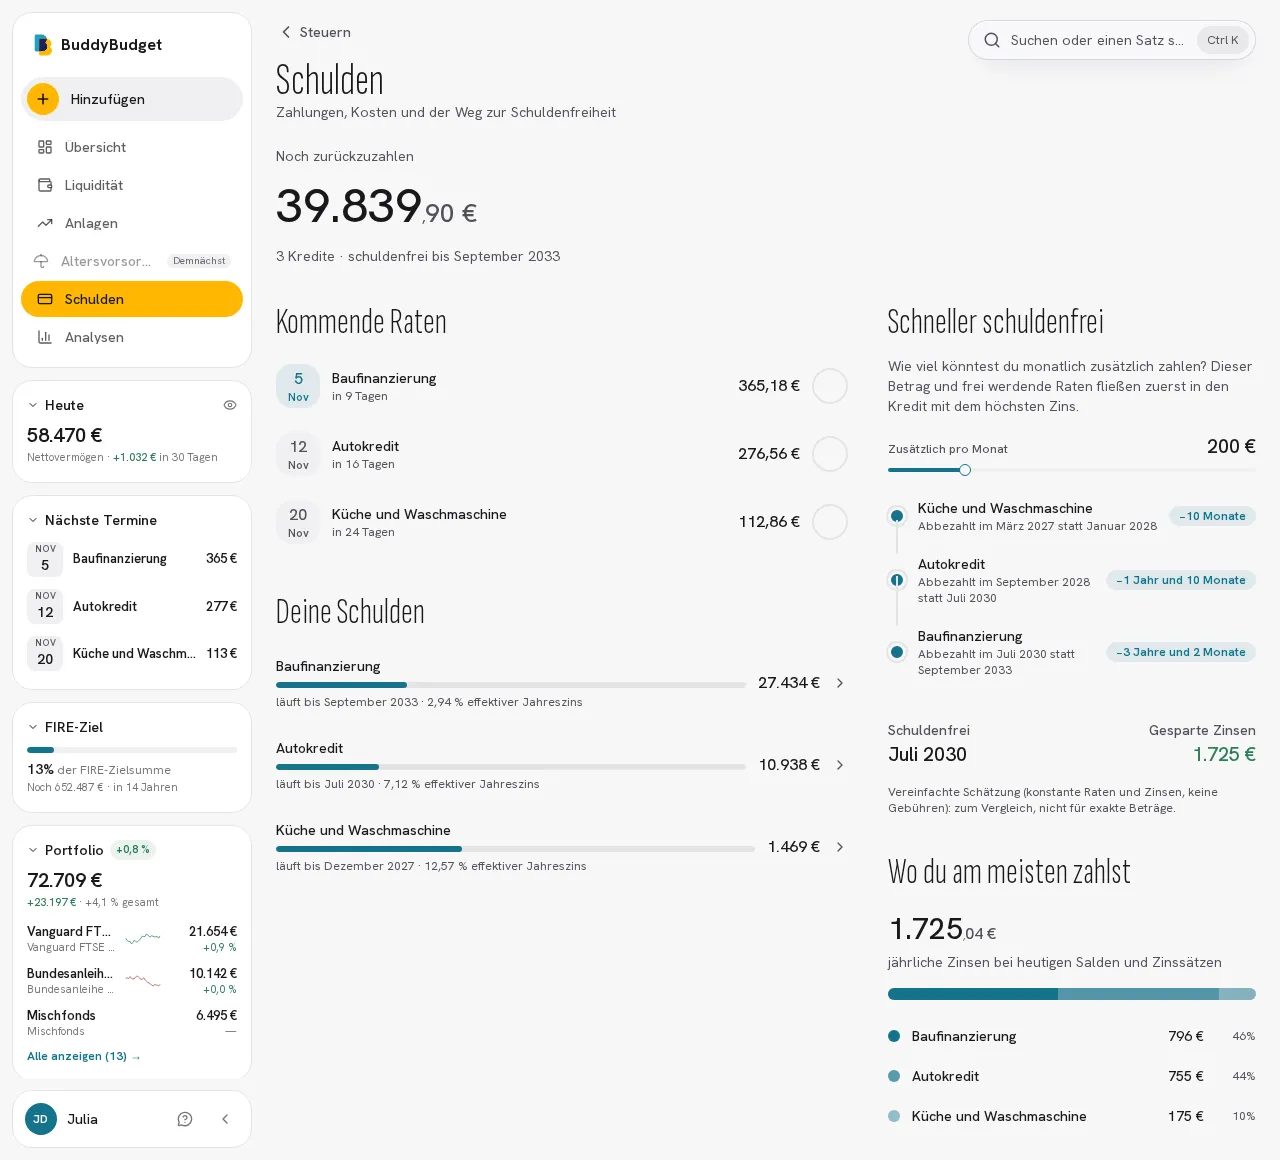Open Autokredit entry in Nächste Termine
The width and height of the screenshot is (1280, 1160).
[x=132, y=606]
